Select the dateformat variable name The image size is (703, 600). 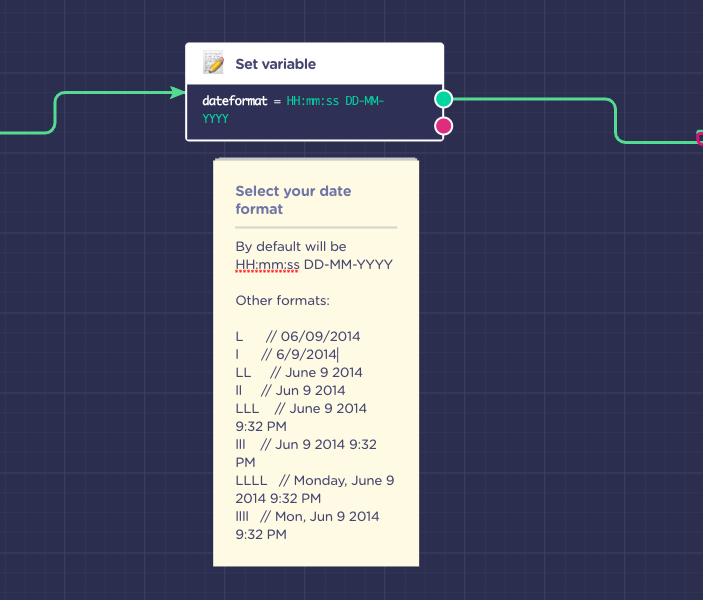pos(234,101)
